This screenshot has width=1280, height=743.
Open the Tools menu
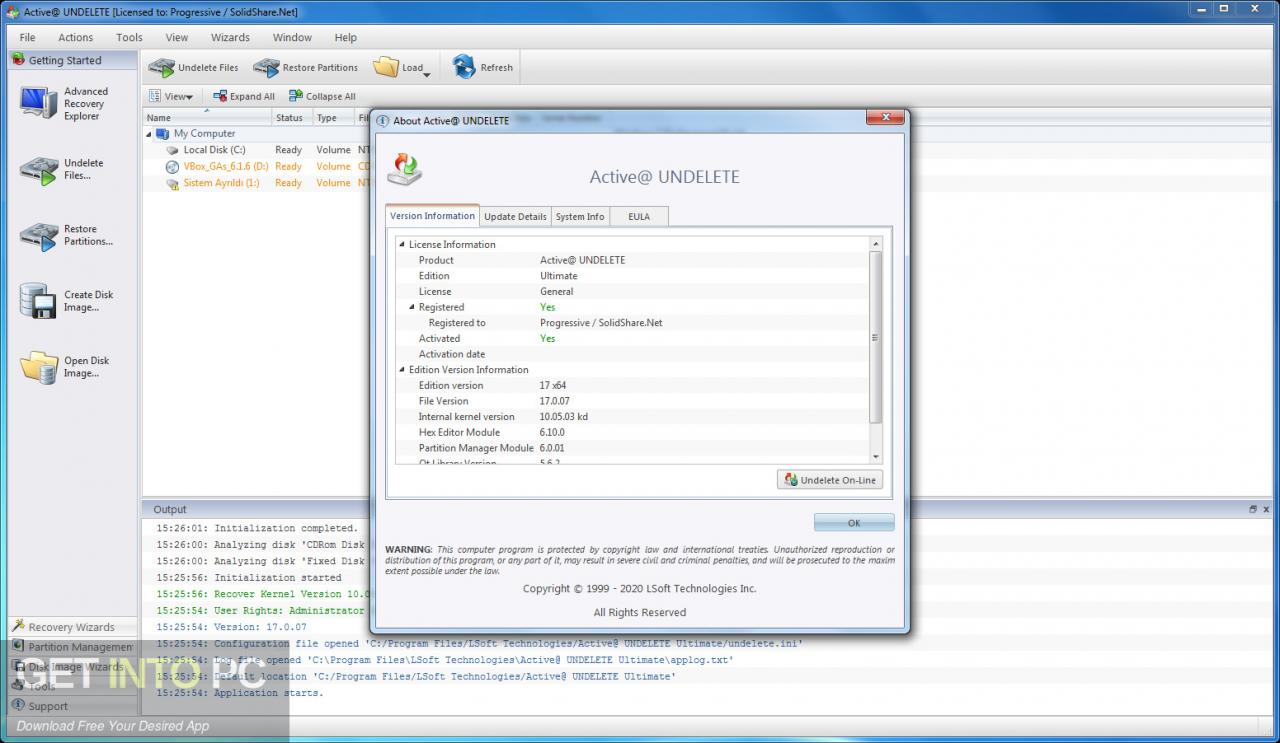[129, 37]
